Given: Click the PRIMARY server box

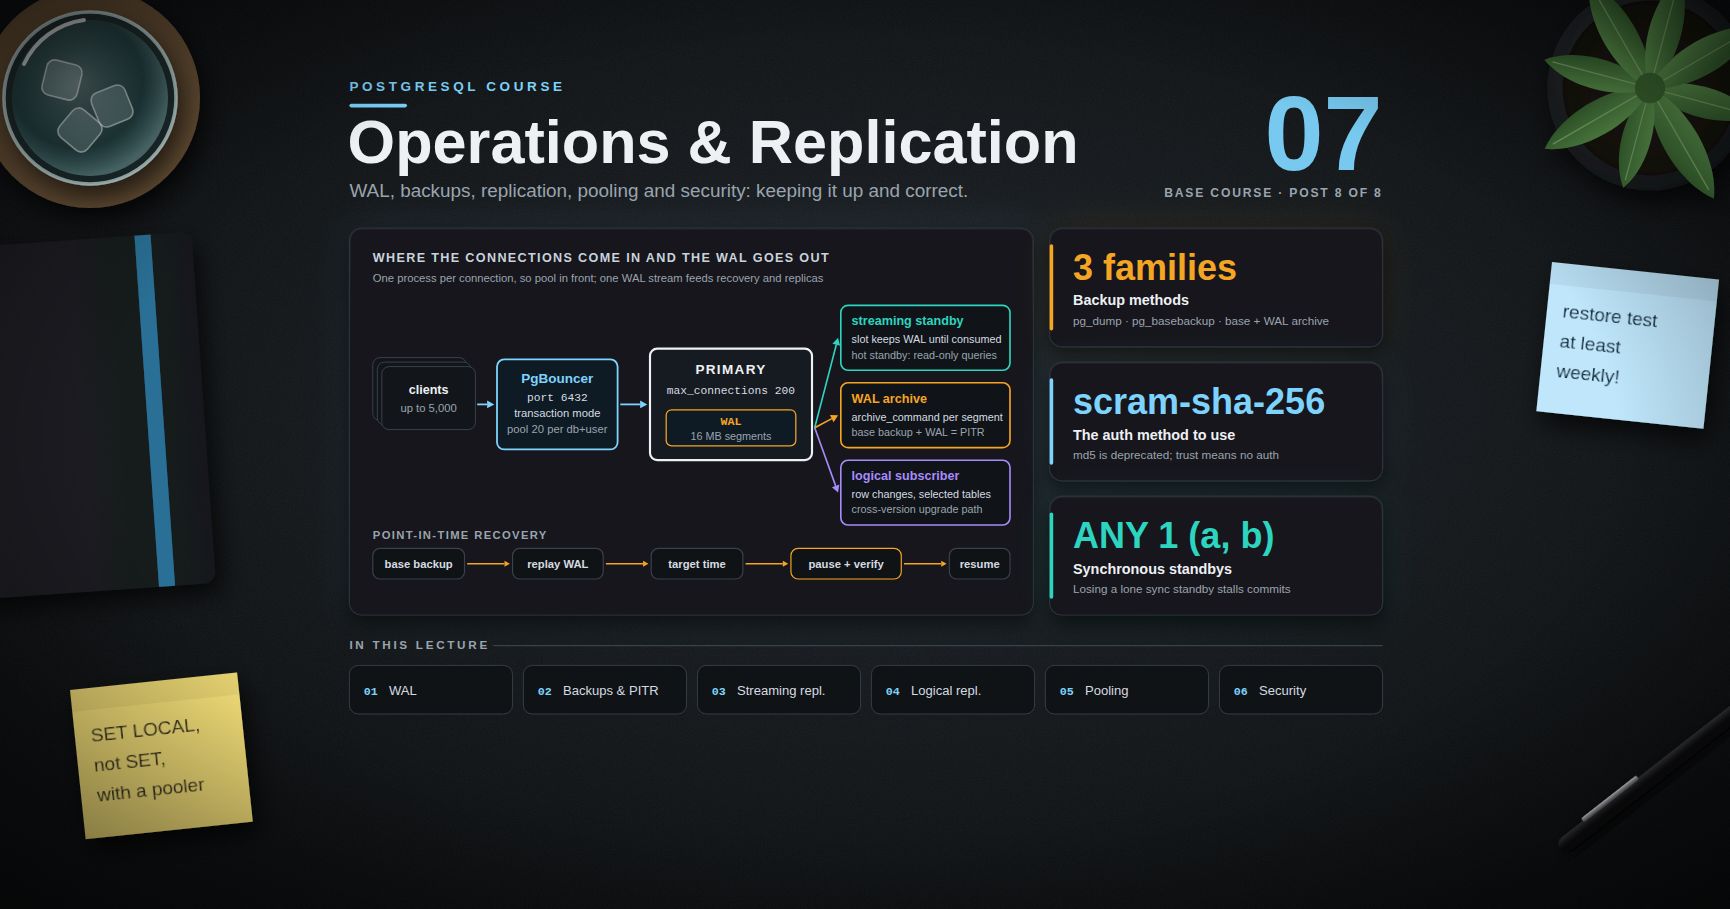Looking at the screenshot, I should pyautogui.click(x=731, y=404).
